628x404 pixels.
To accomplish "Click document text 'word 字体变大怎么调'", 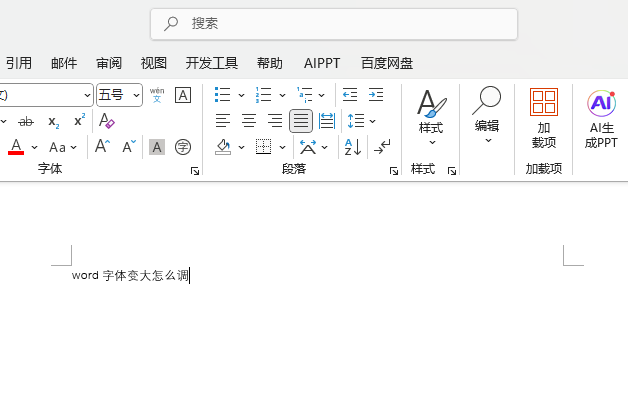I will pyautogui.click(x=130, y=275).
